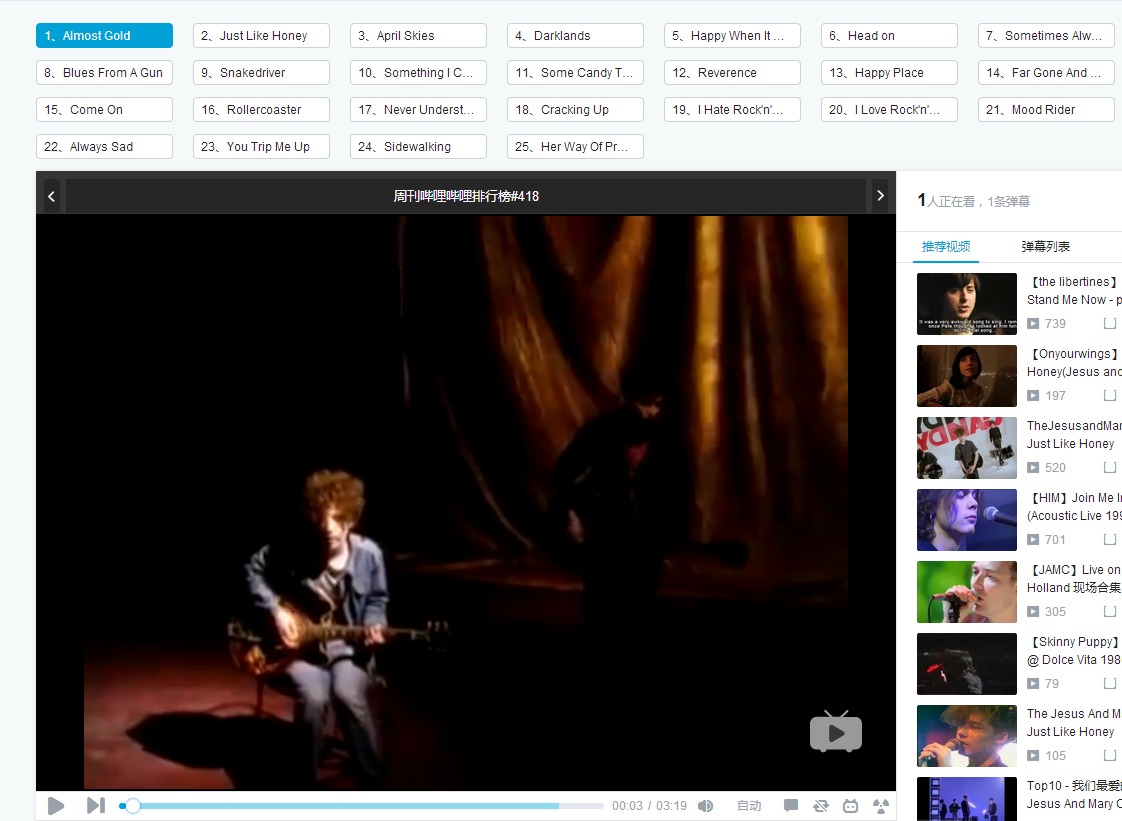Go to next video via right arrow

tap(880, 196)
